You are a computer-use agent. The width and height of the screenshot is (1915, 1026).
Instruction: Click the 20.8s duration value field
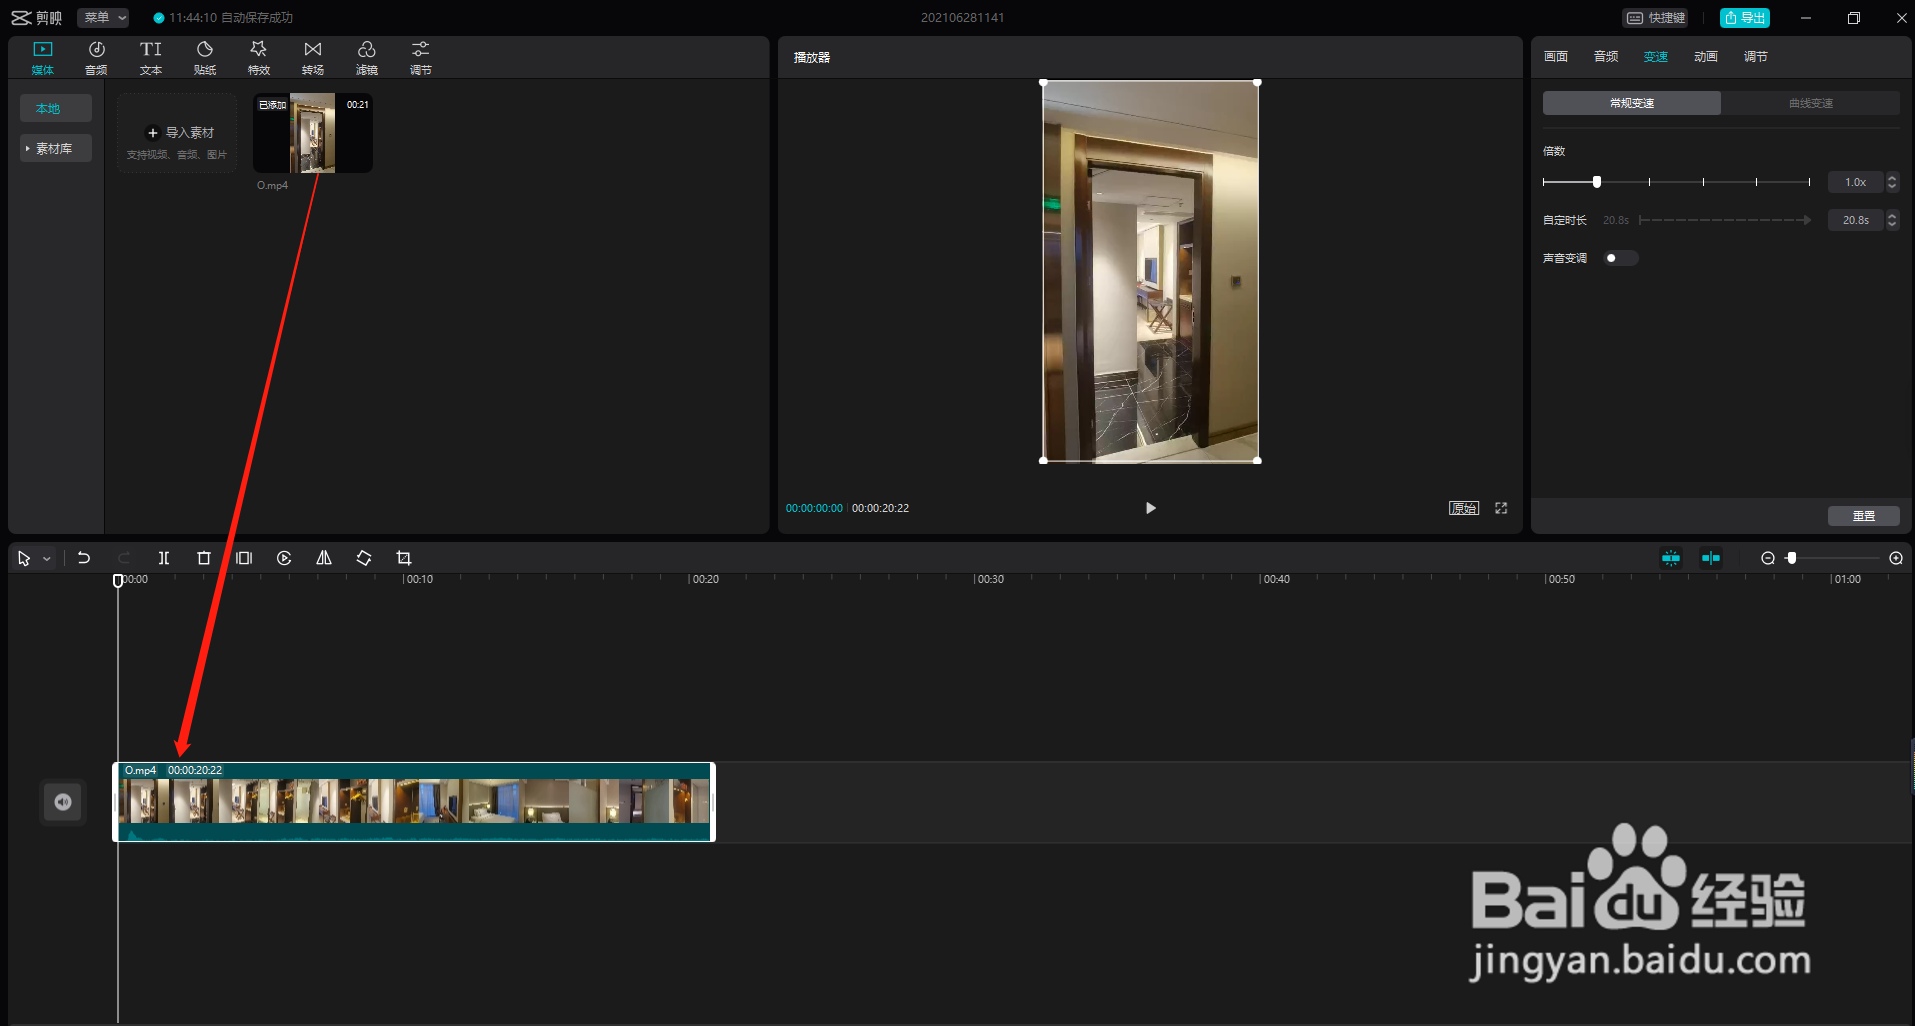pos(1856,220)
